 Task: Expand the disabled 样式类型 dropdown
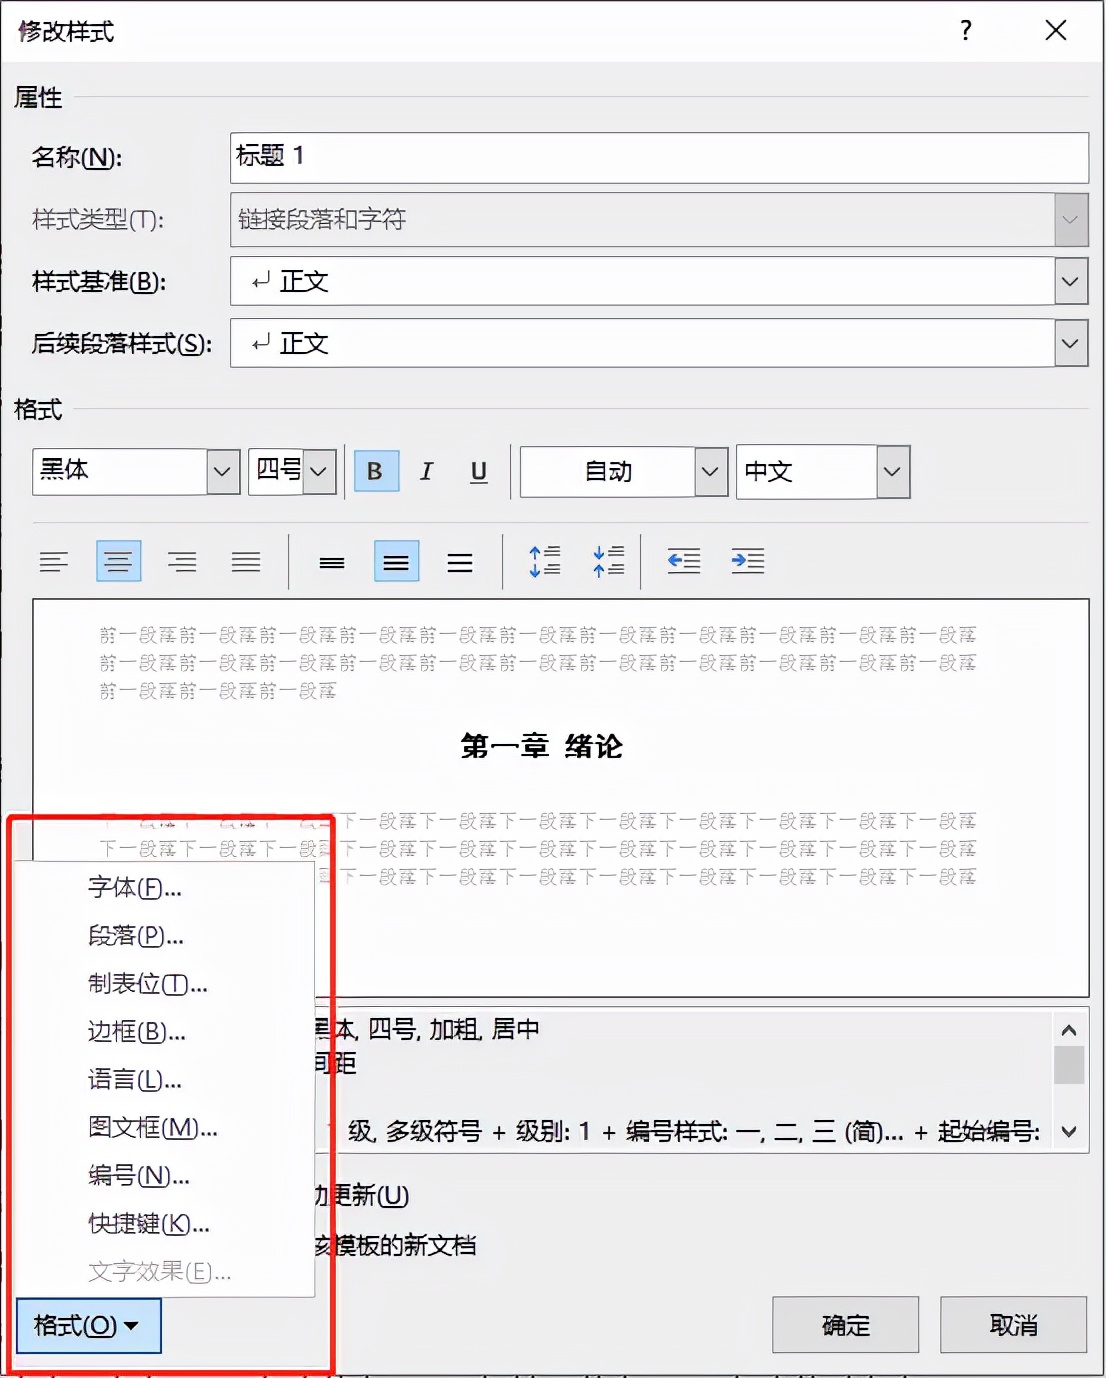click(1071, 219)
